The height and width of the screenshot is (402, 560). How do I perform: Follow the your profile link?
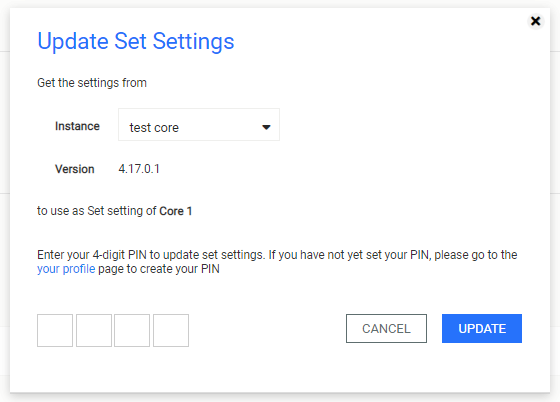click(66, 269)
